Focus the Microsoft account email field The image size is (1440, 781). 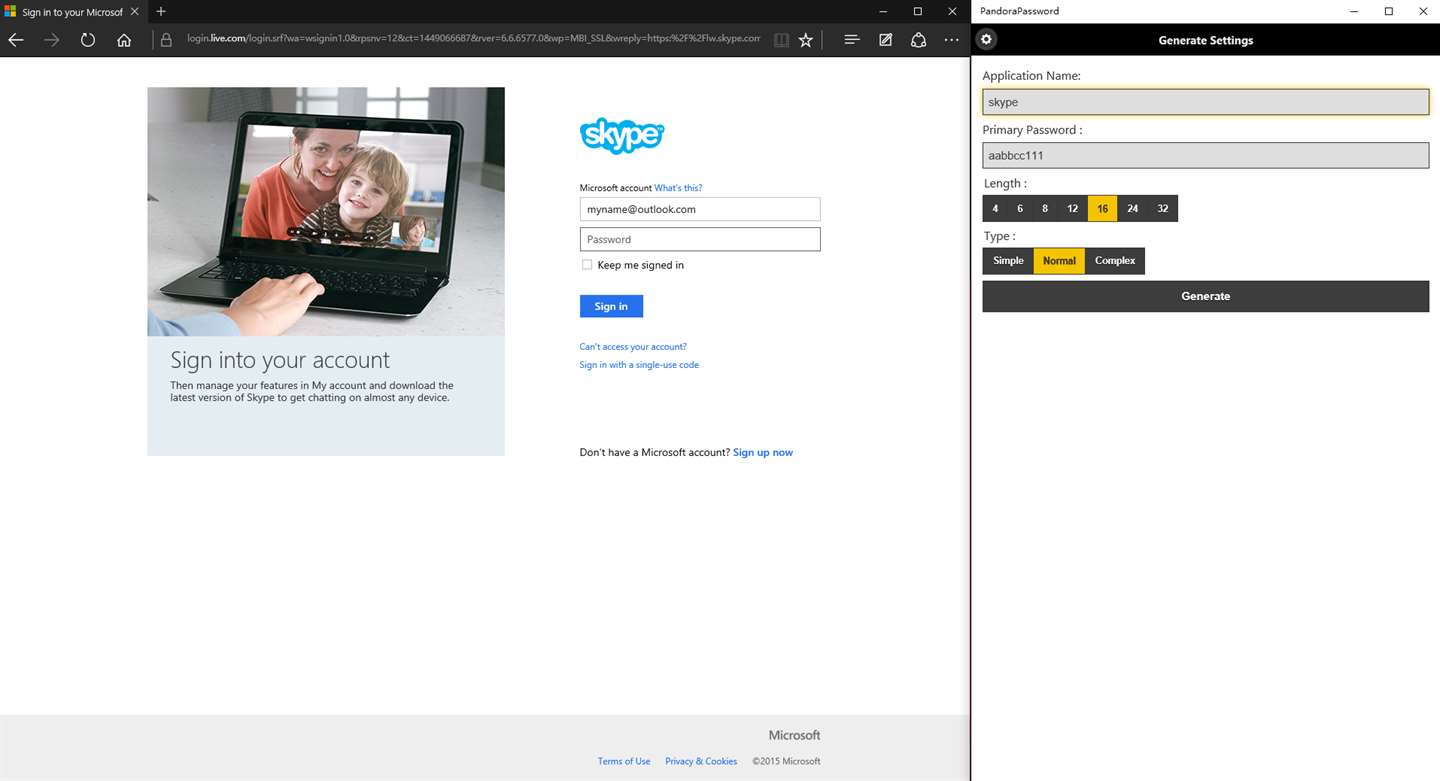(x=700, y=209)
